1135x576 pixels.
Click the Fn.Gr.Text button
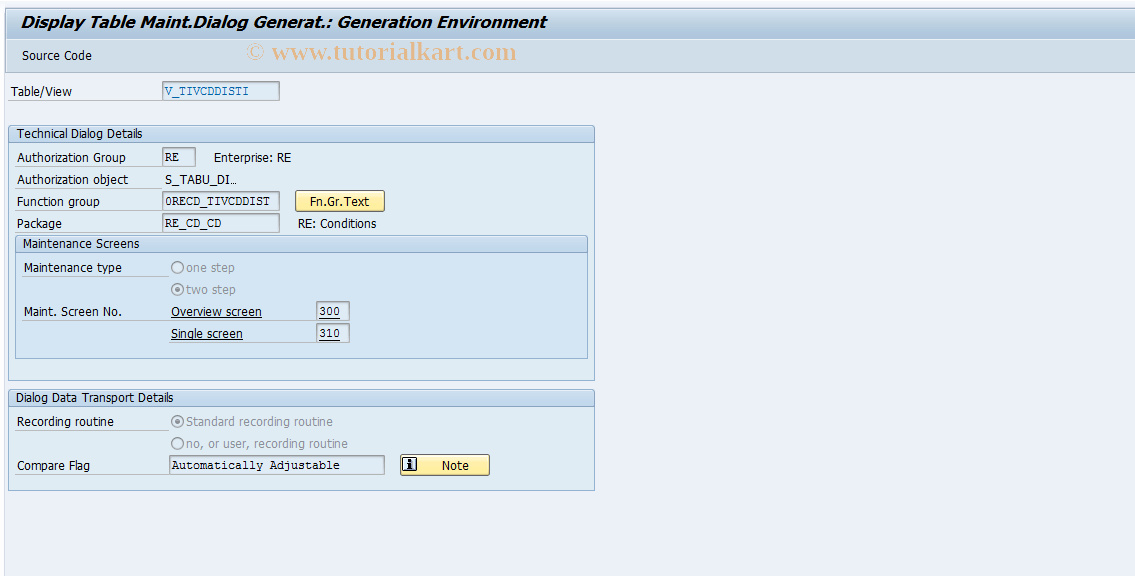(339, 200)
